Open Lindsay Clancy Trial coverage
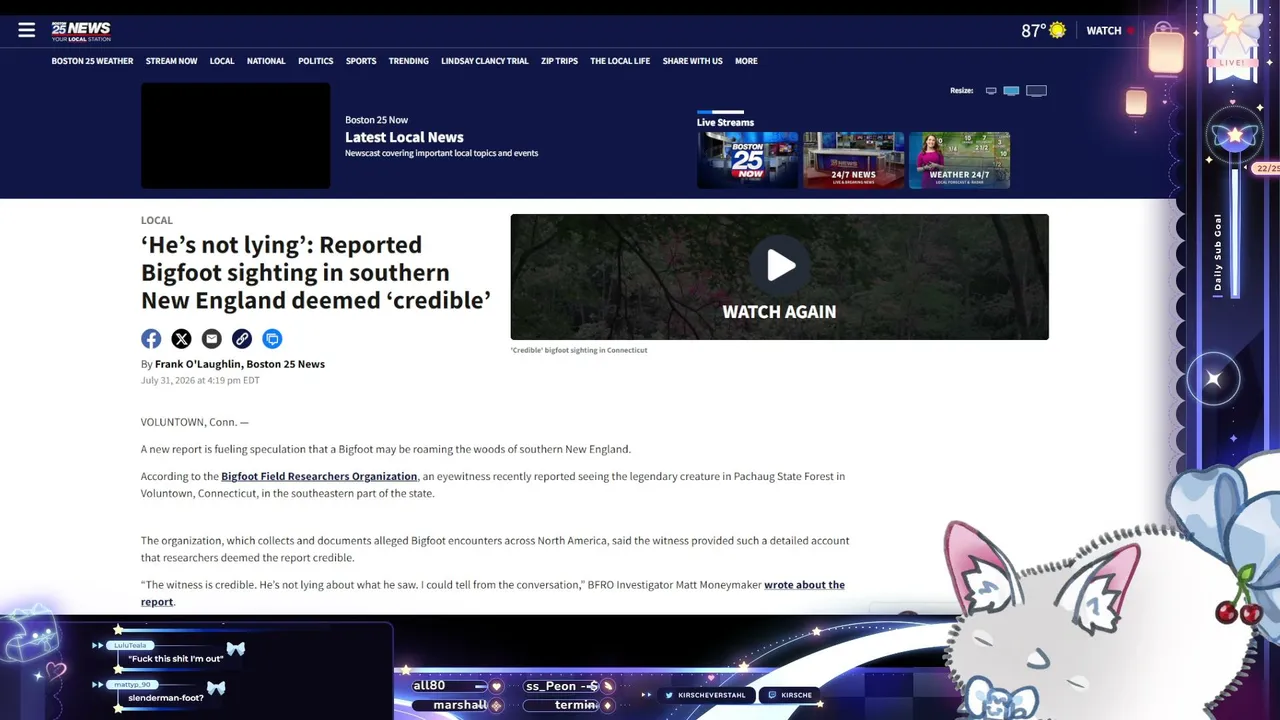 pos(485,61)
